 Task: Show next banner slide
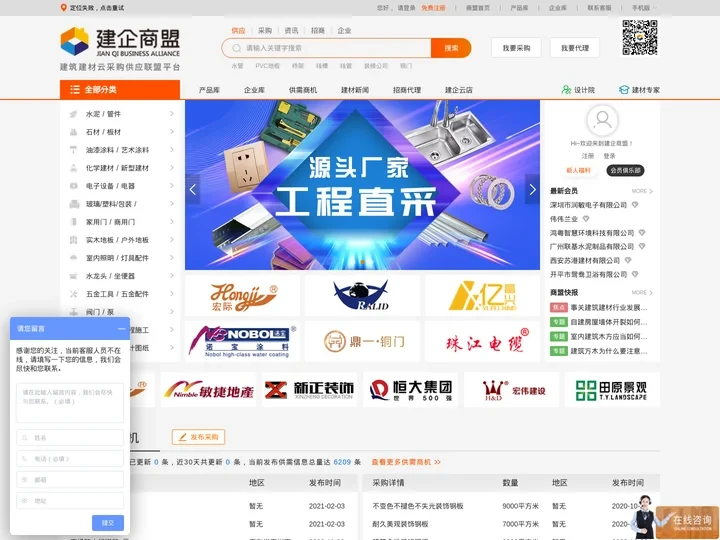point(532,189)
